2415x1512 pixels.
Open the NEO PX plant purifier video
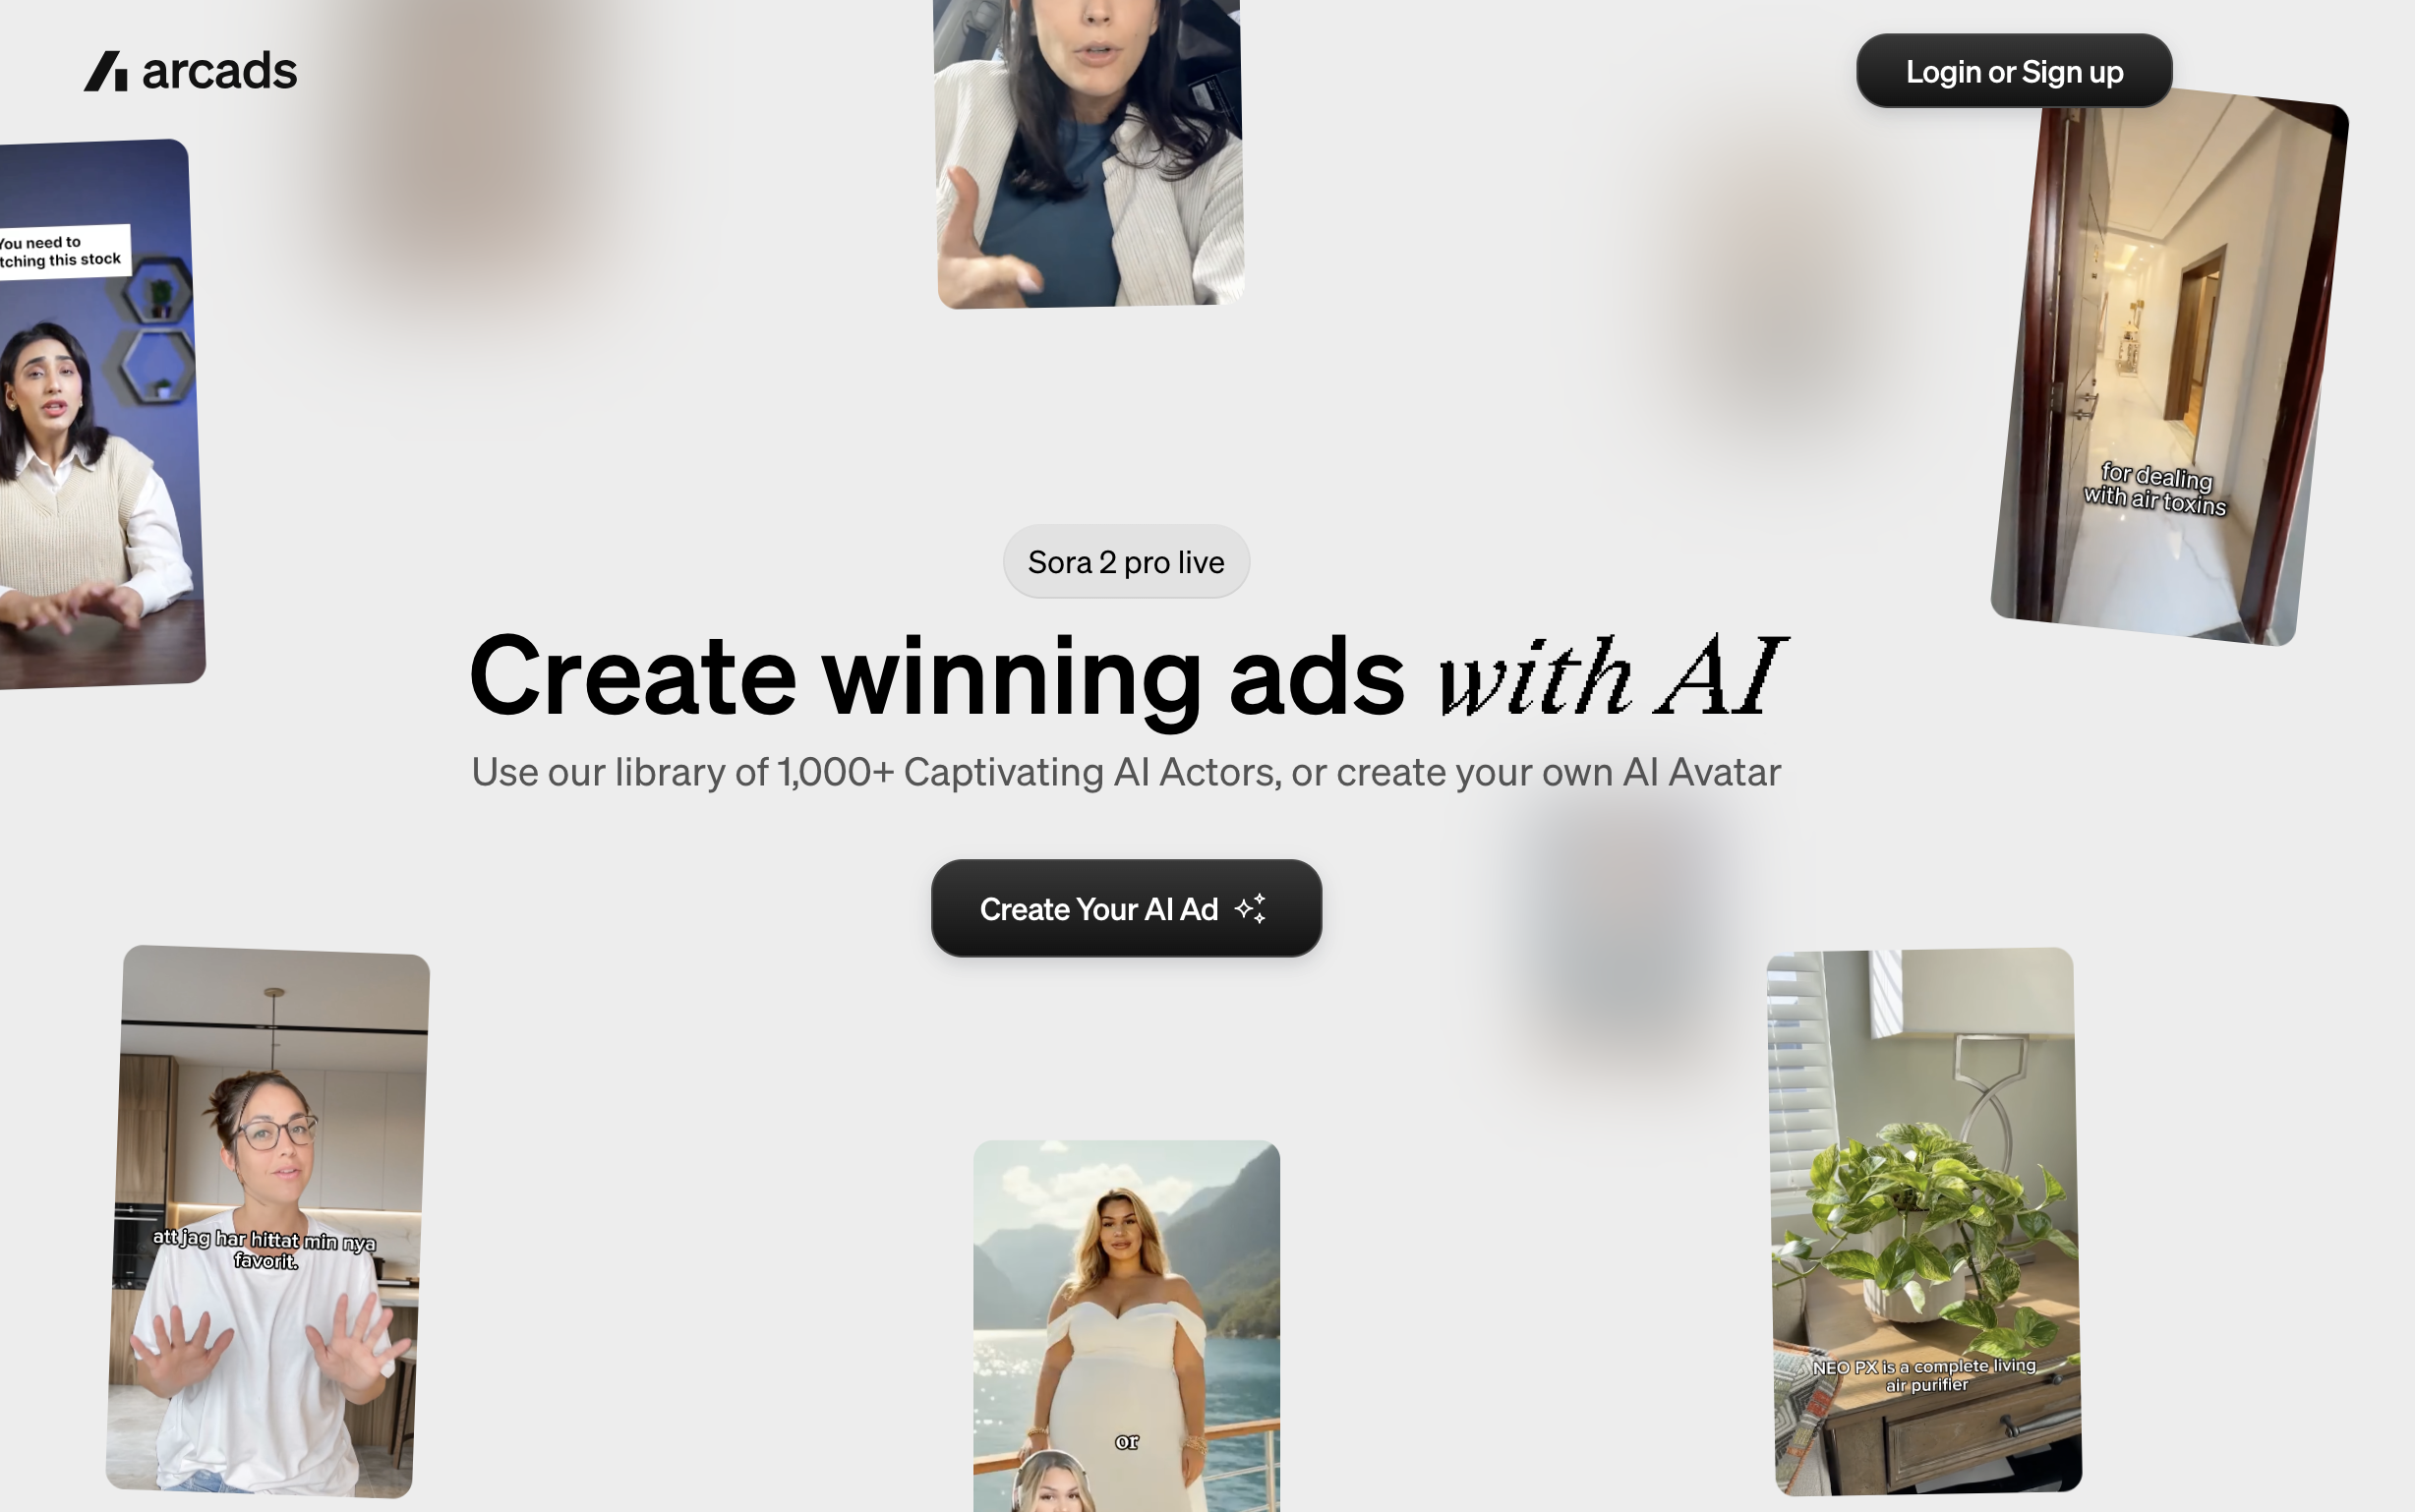click(x=1924, y=1221)
